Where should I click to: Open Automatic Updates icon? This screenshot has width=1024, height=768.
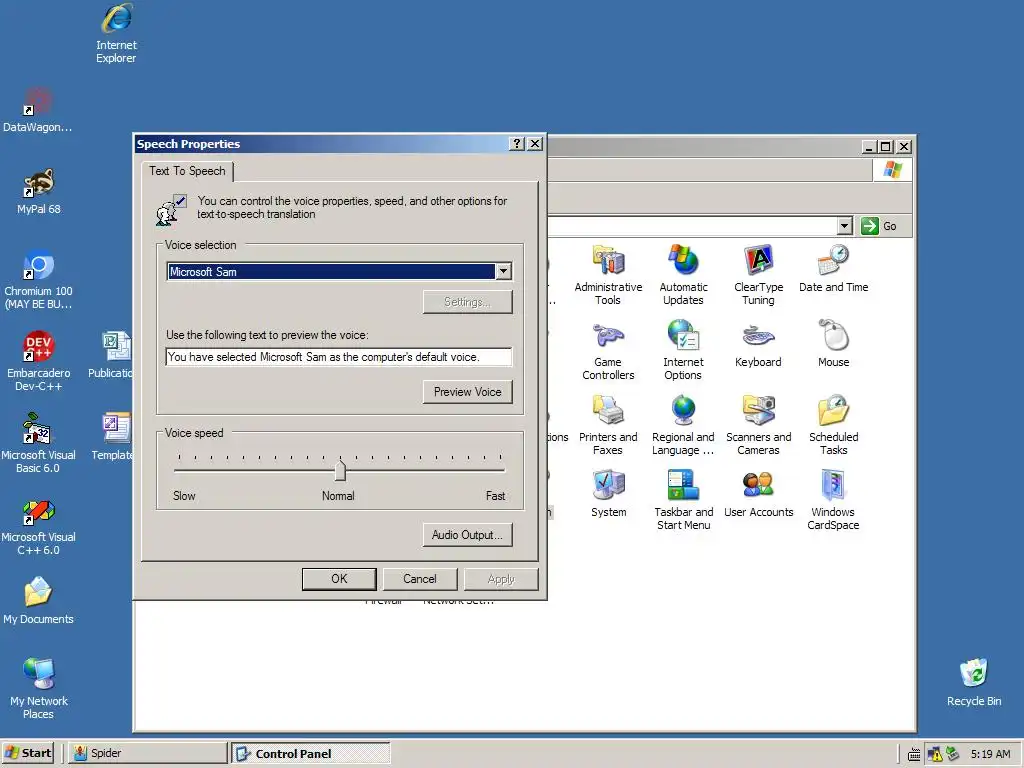pos(683,275)
